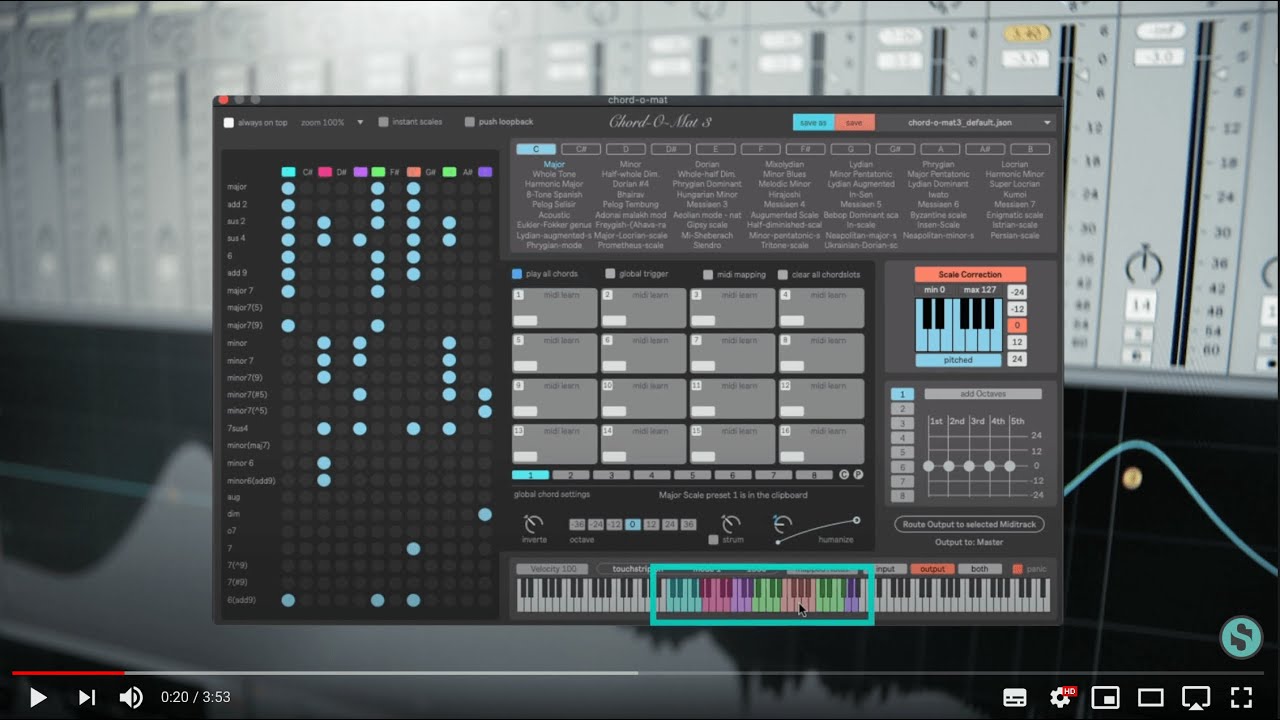Image resolution: width=1280 pixels, height=720 pixels.
Task: Click the Scale Correction button
Action: (970, 275)
